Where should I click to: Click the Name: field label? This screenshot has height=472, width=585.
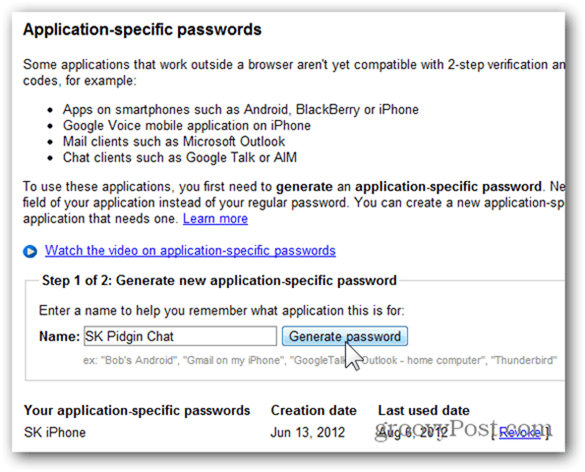[59, 337]
